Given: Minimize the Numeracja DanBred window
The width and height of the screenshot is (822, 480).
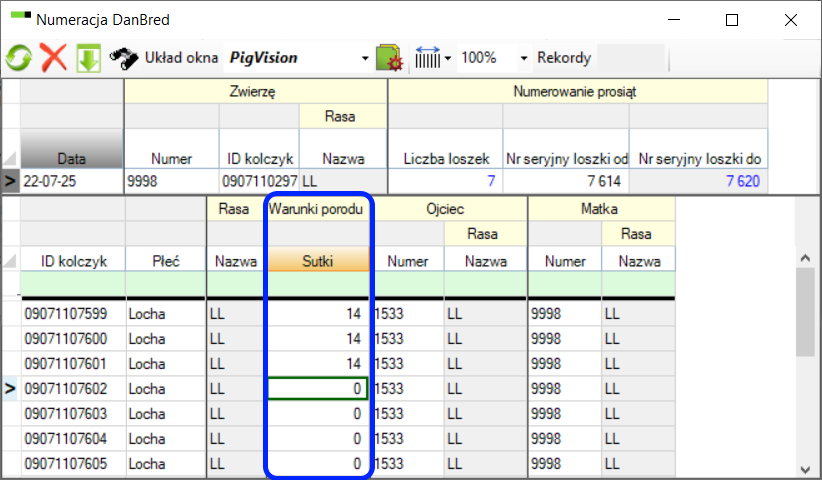Looking at the screenshot, I should click(x=674, y=20).
